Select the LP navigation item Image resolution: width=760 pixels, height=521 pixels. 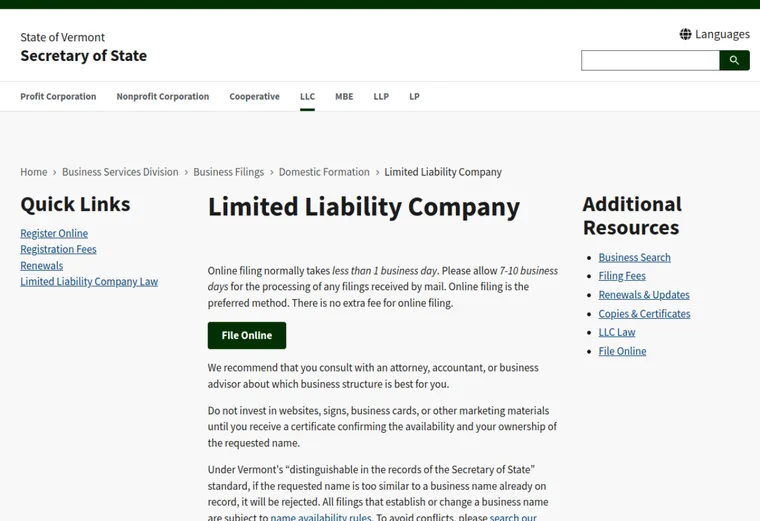(414, 96)
